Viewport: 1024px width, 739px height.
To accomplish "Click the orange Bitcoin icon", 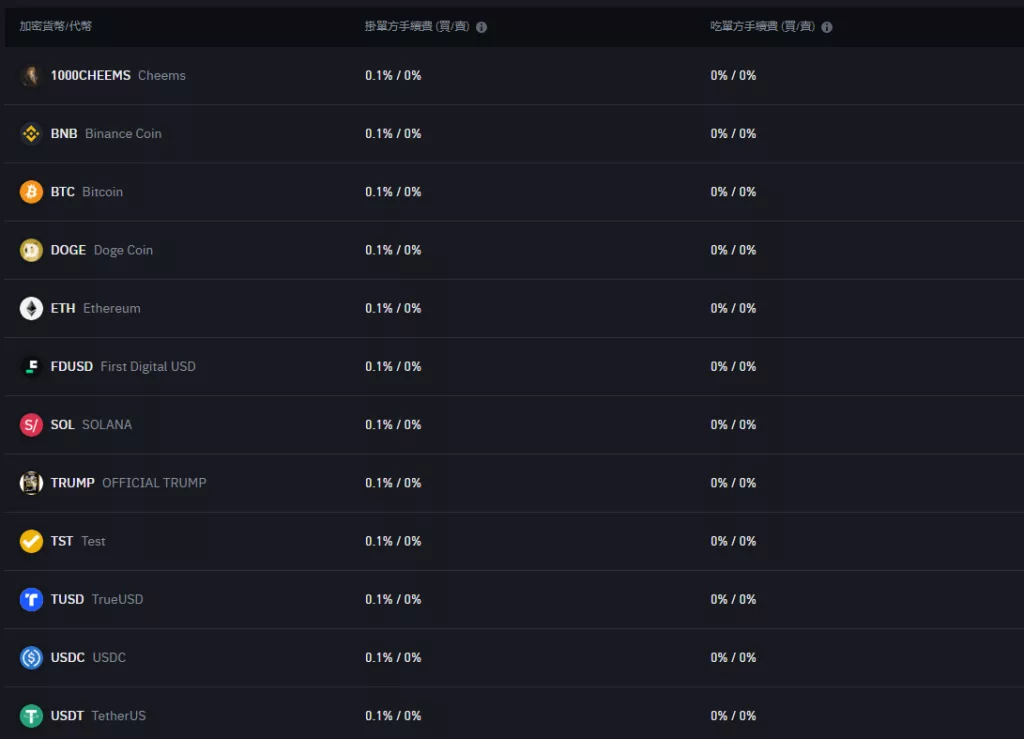I will click(x=31, y=192).
